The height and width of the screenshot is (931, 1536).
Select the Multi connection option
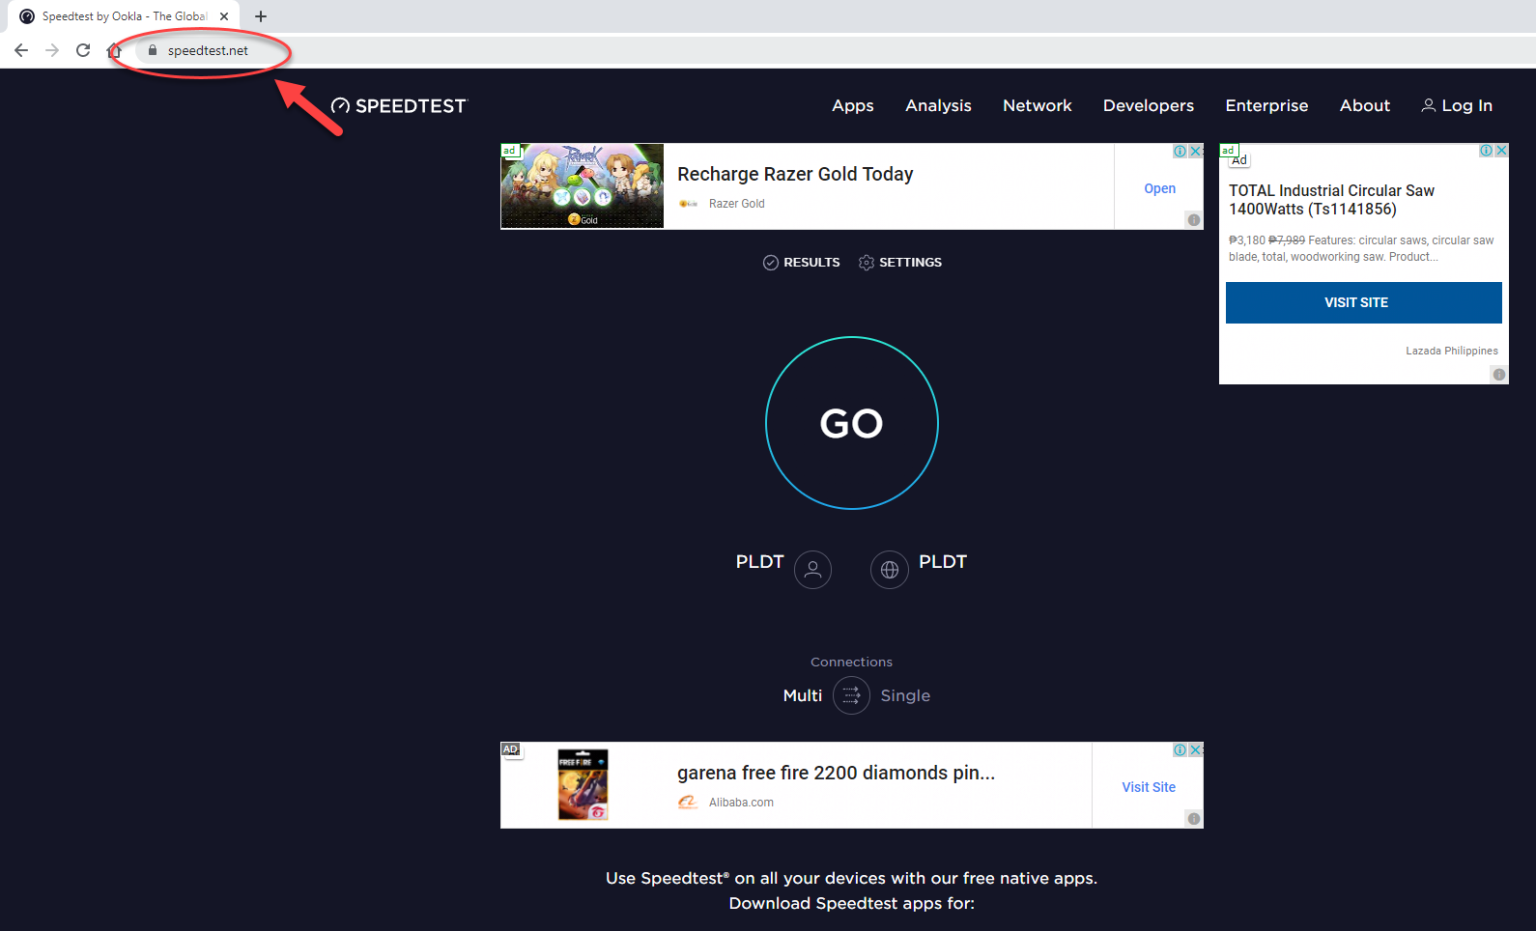pyautogui.click(x=802, y=696)
